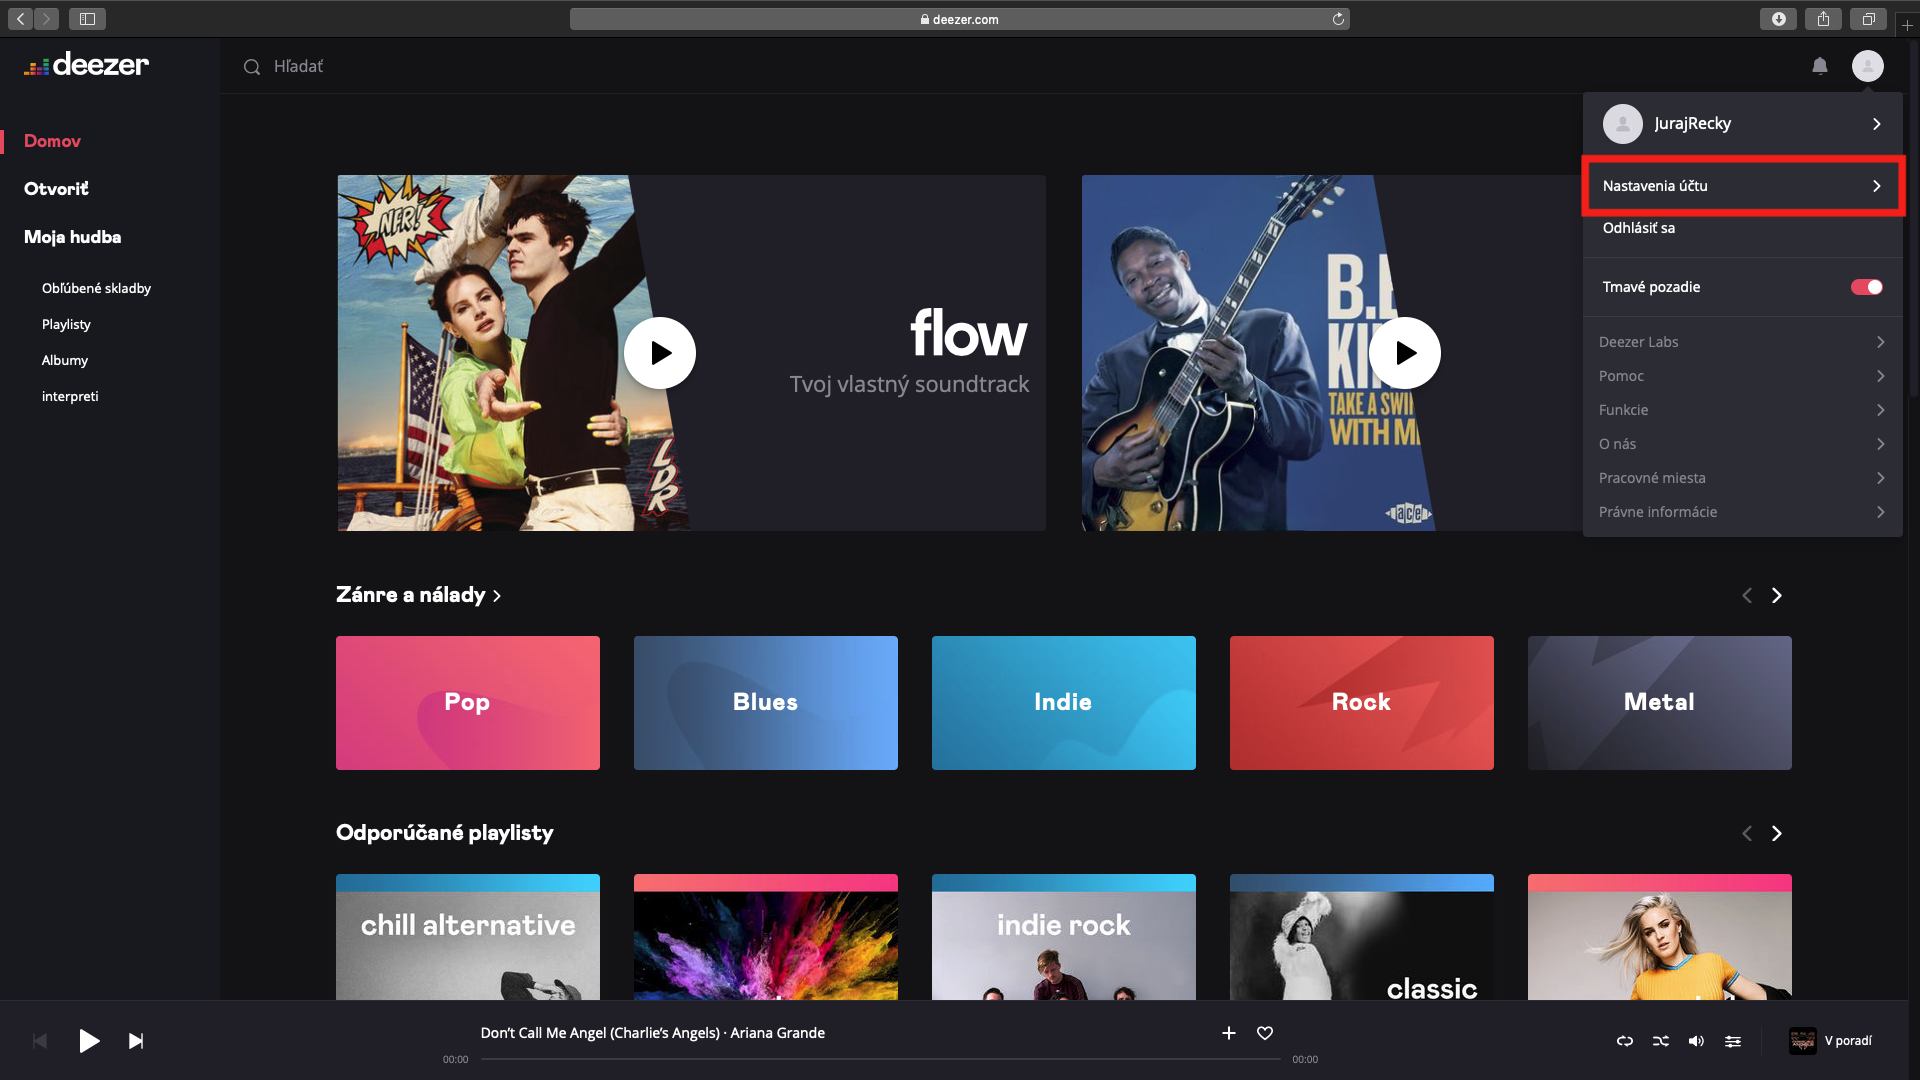Go to previous track

[x=40, y=1041]
